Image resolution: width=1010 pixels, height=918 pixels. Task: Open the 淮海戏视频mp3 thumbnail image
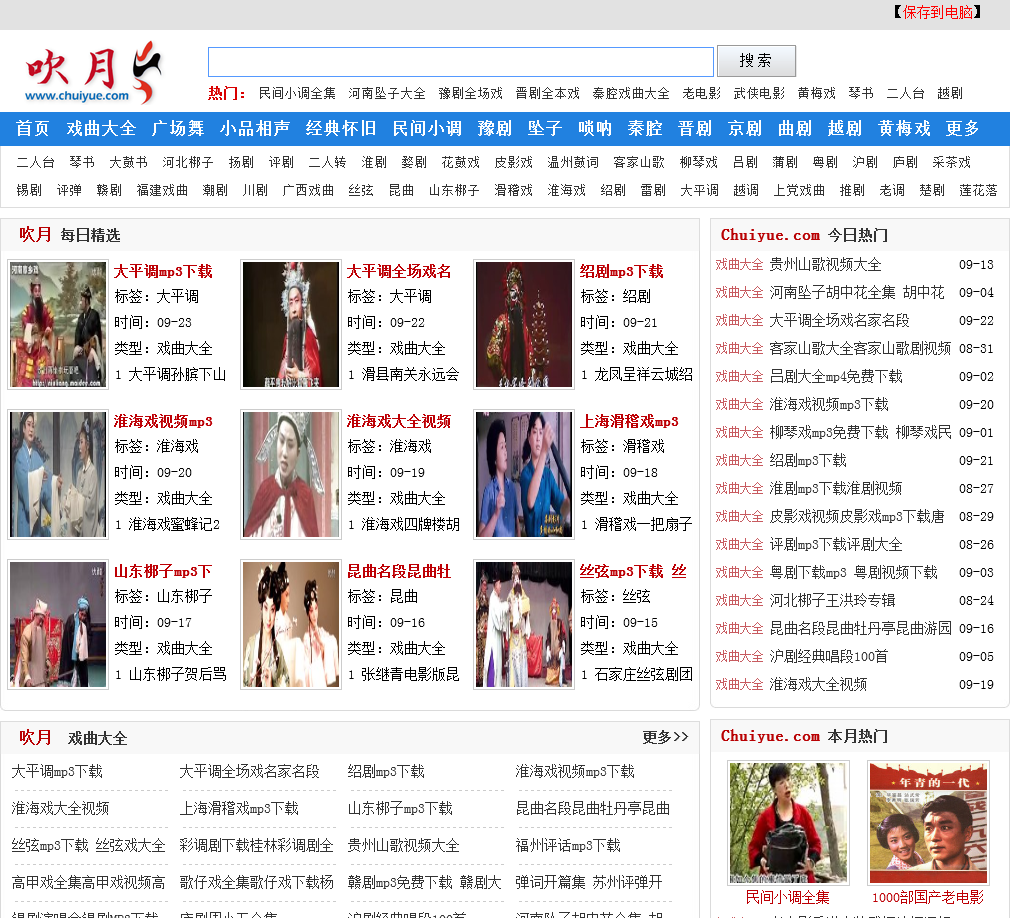tap(58, 474)
